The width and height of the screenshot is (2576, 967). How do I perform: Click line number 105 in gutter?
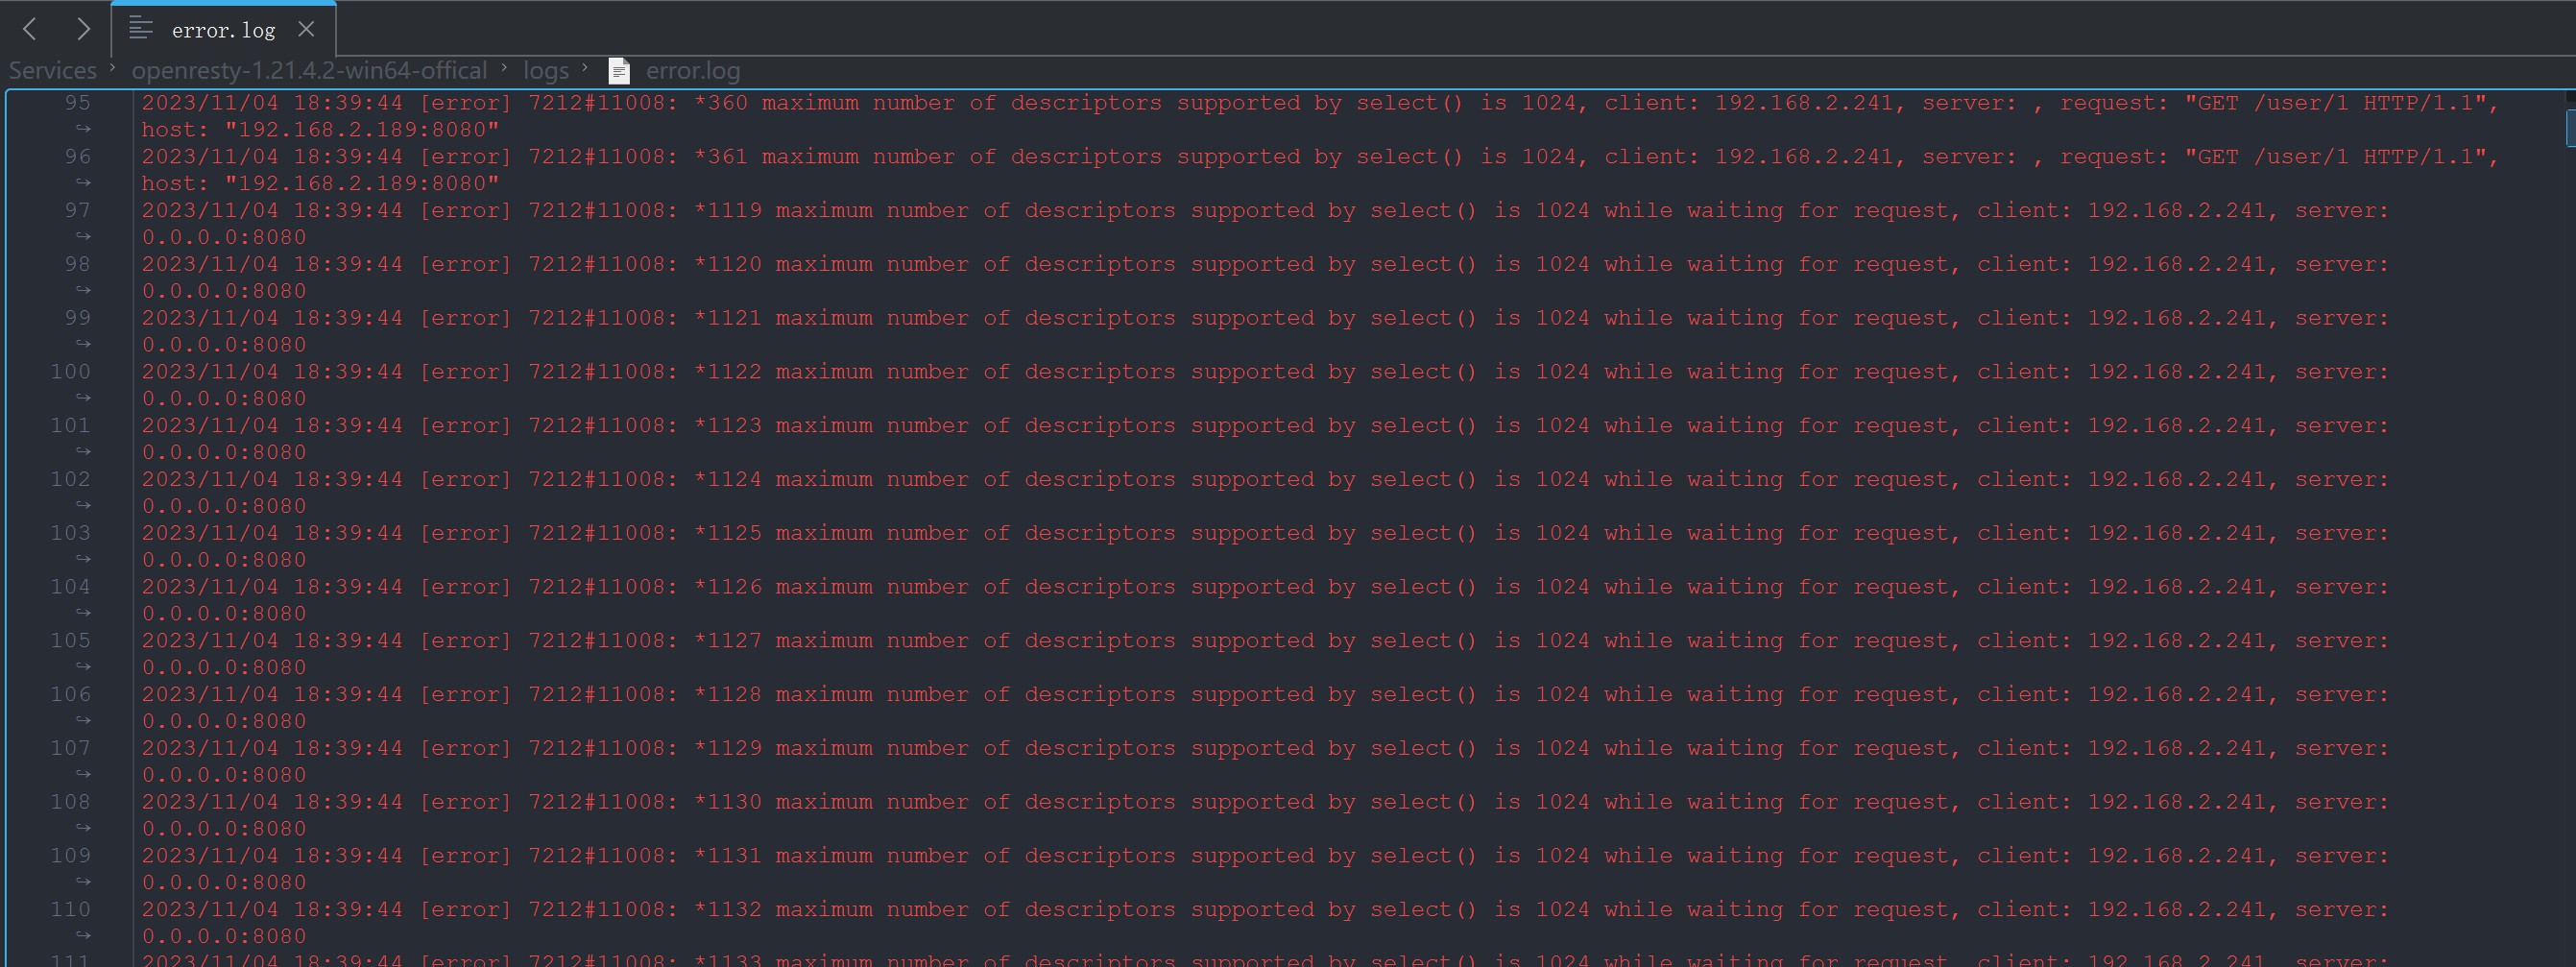71,641
